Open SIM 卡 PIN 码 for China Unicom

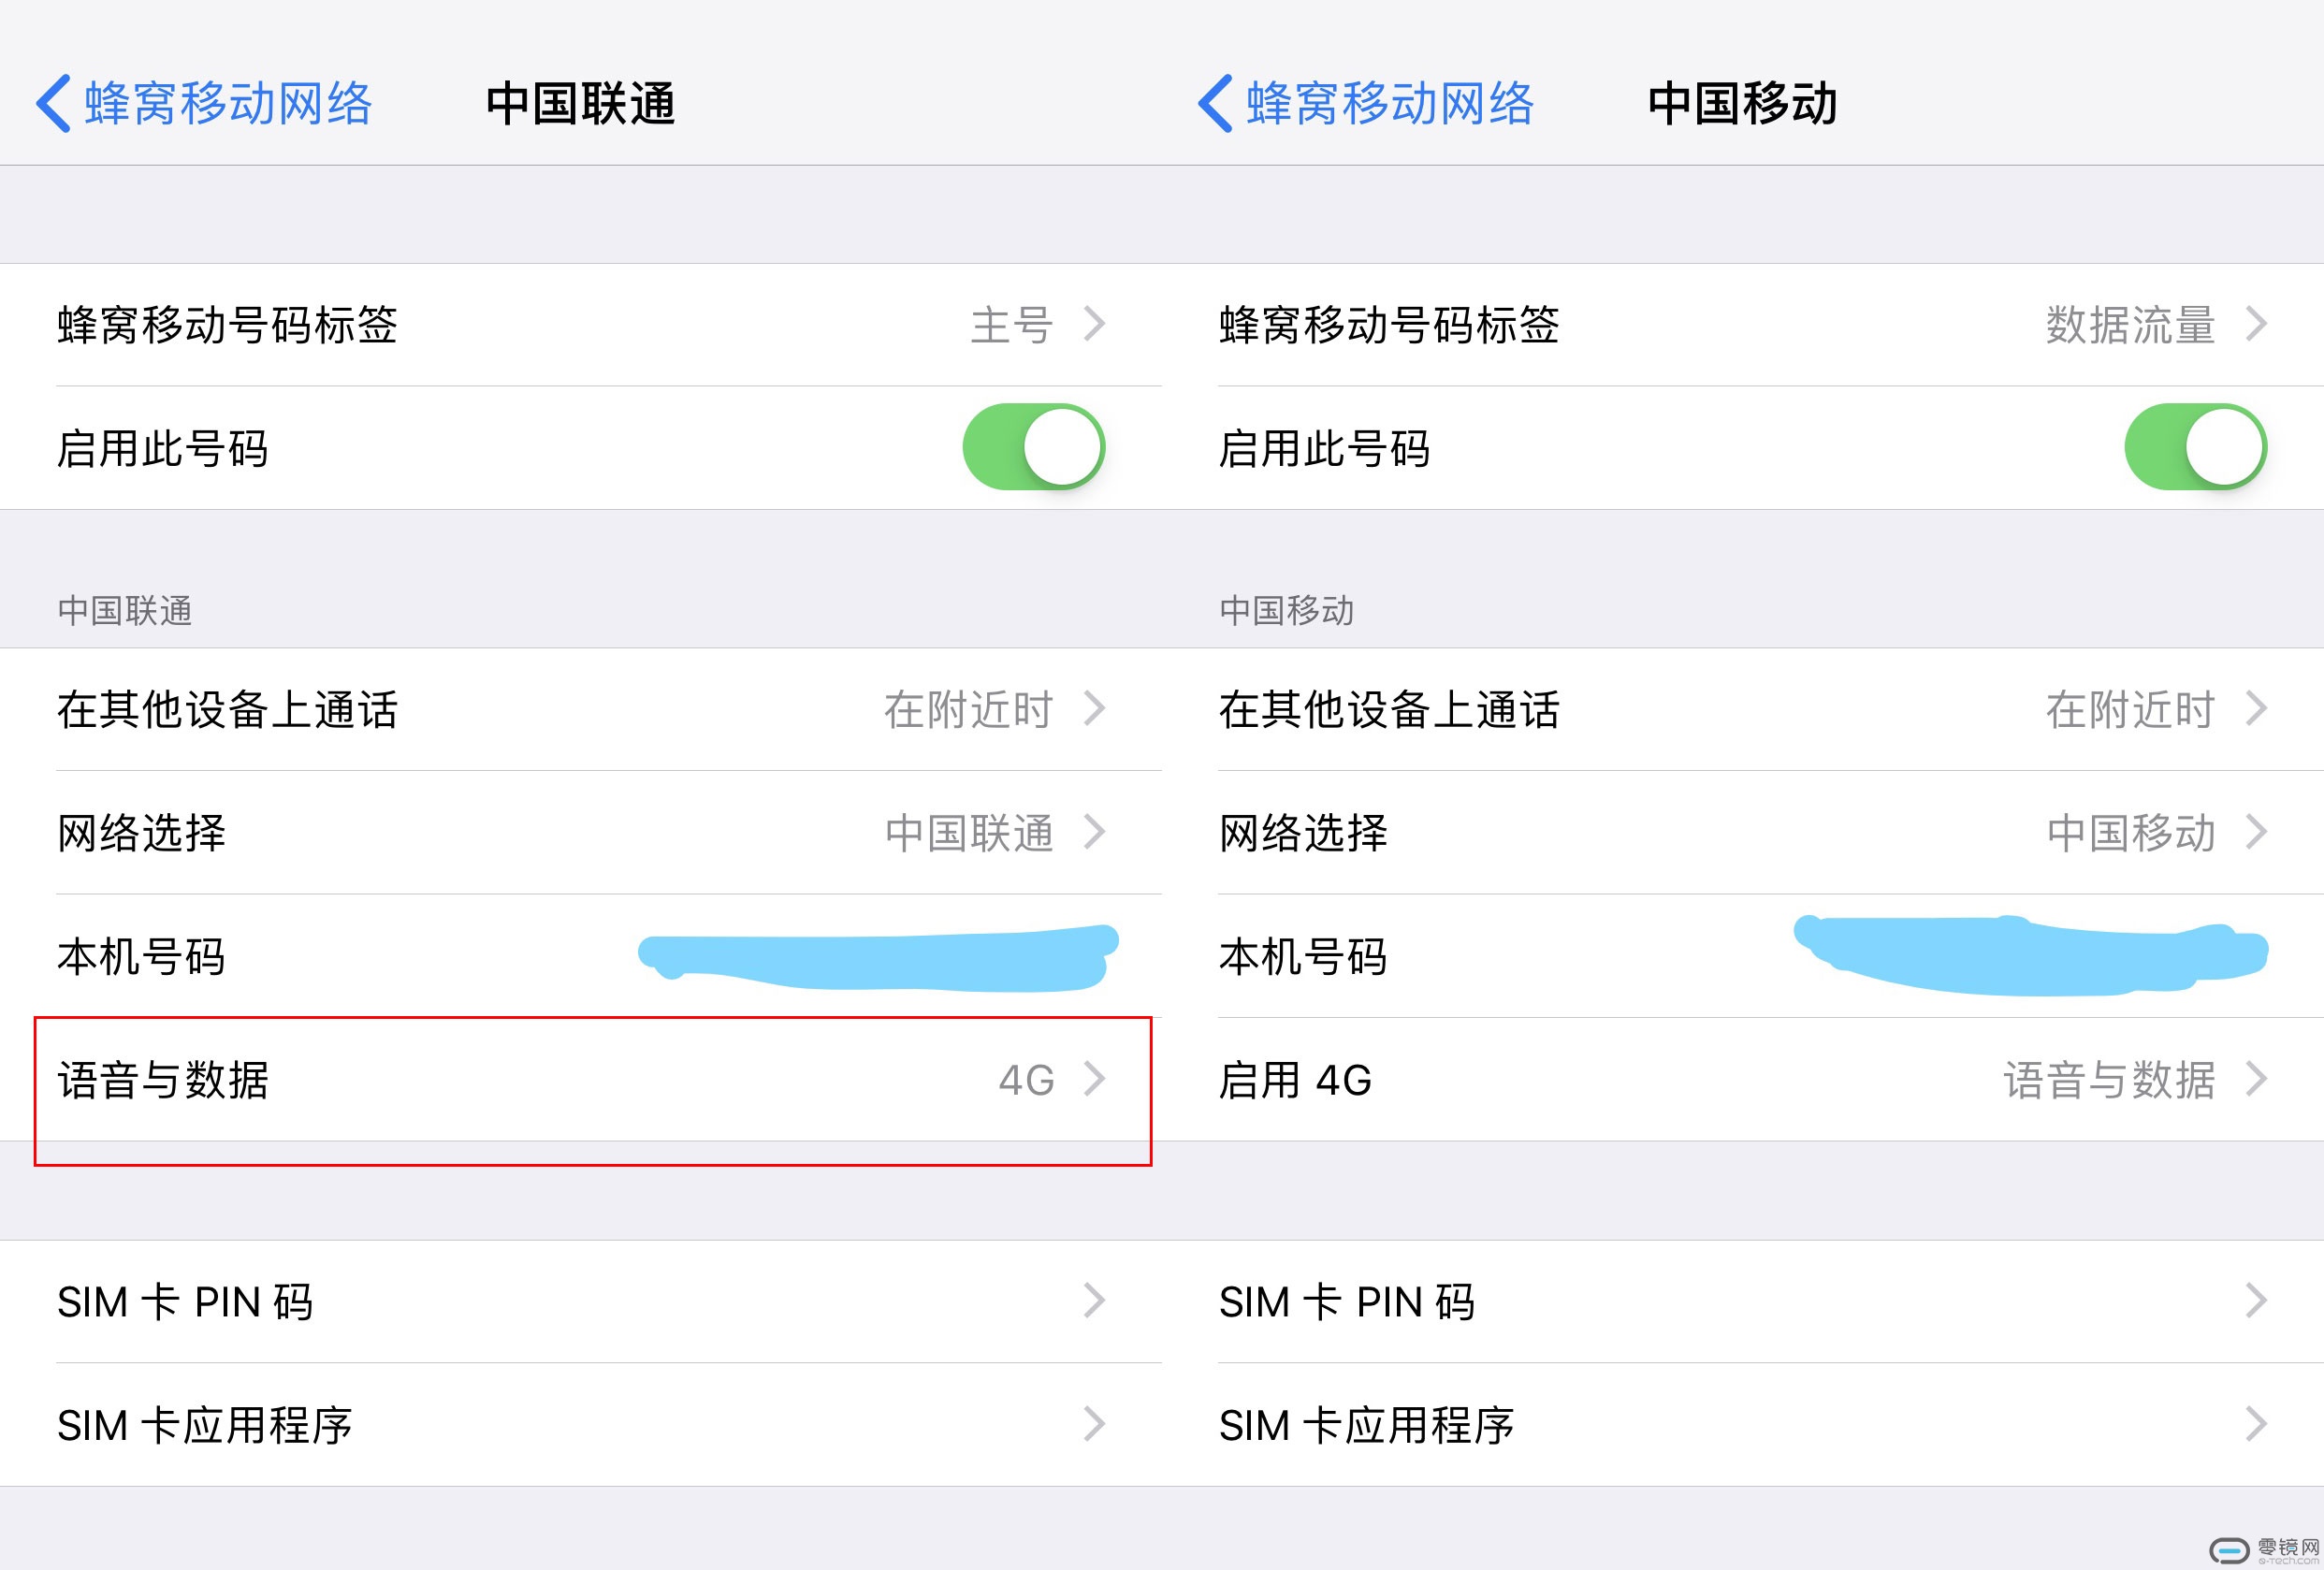(581, 1301)
